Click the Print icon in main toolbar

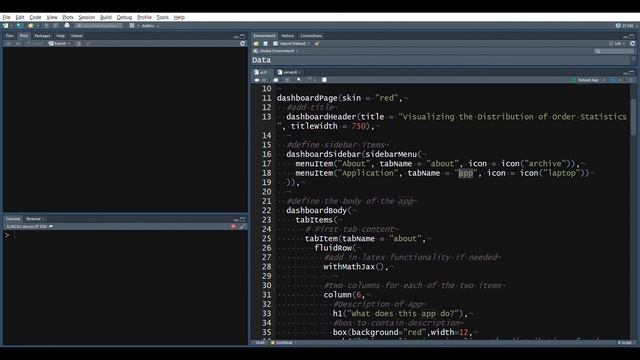67,26
